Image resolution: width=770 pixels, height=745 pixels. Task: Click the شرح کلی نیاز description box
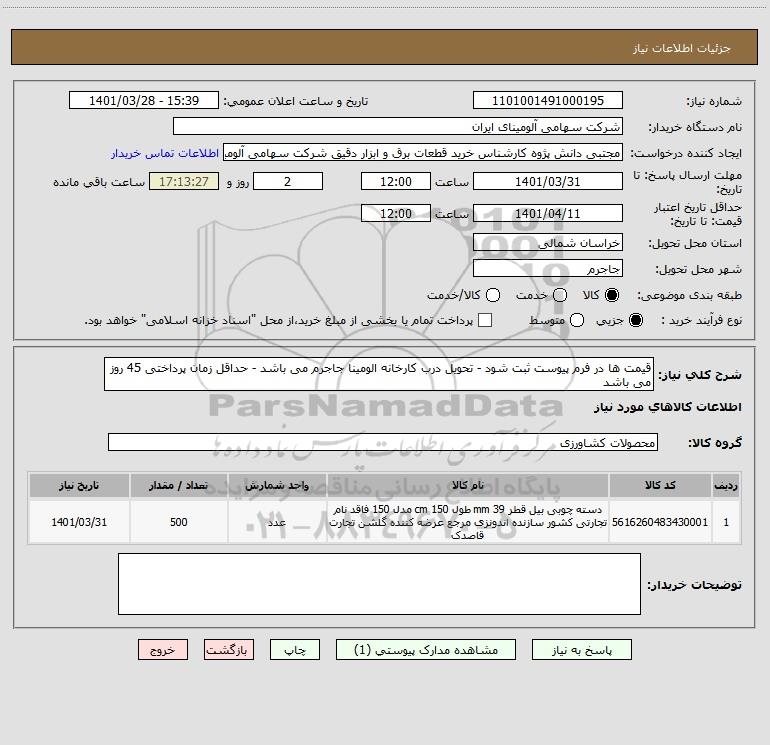click(379, 374)
